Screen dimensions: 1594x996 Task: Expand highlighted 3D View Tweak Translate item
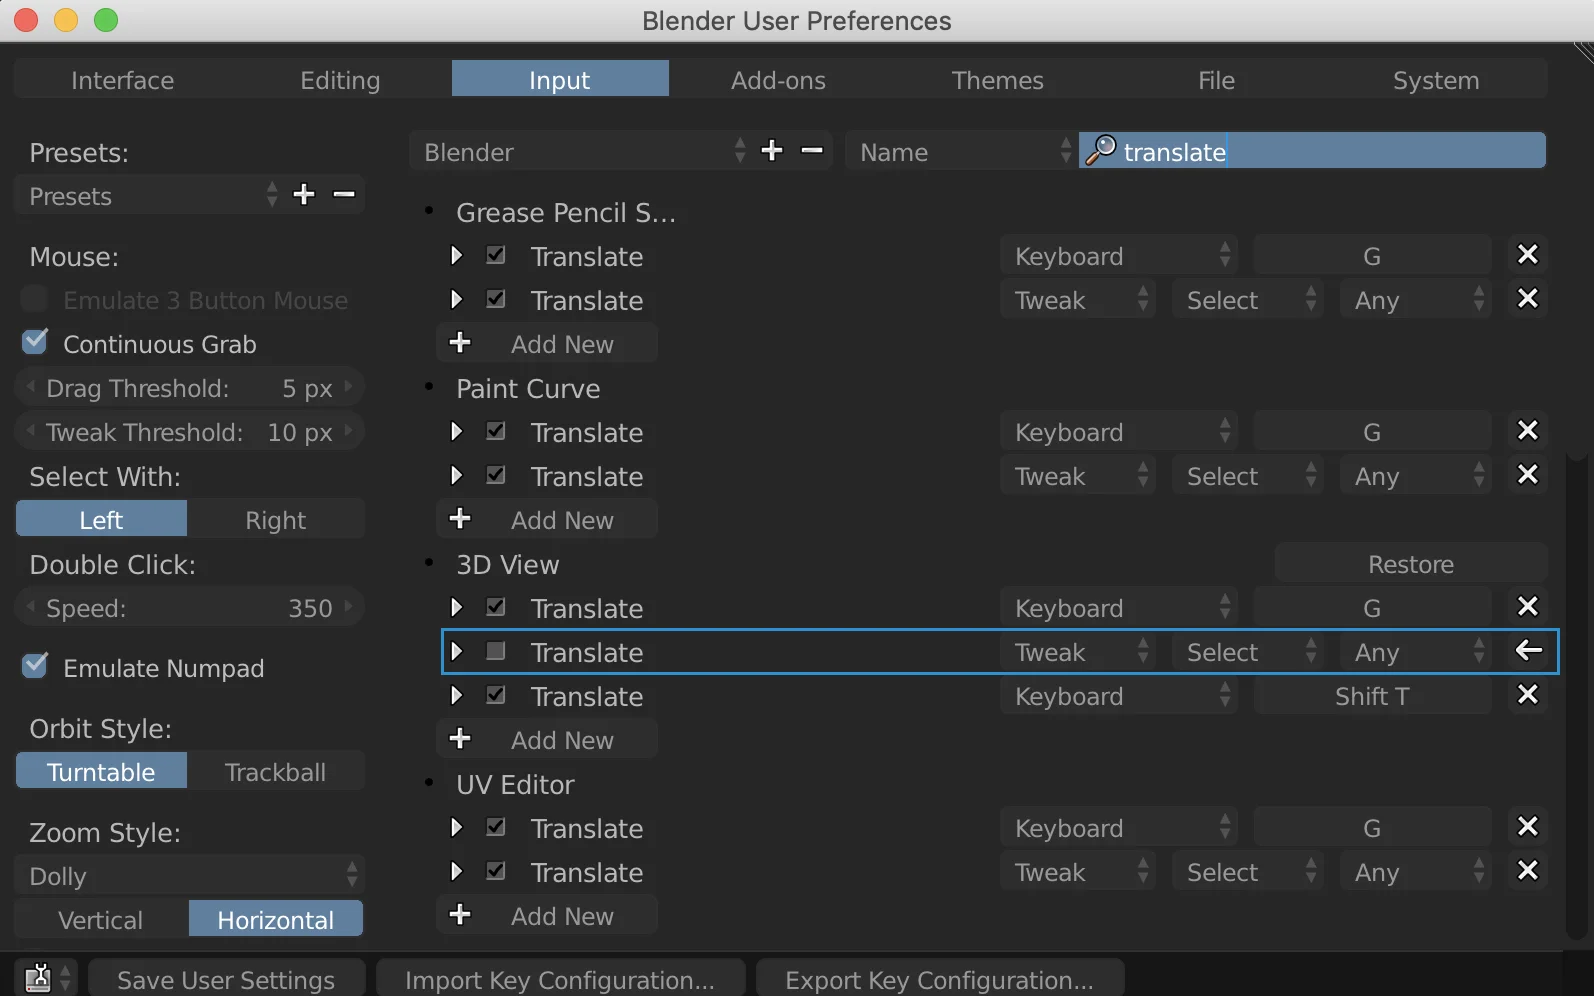(x=457, y=651)
